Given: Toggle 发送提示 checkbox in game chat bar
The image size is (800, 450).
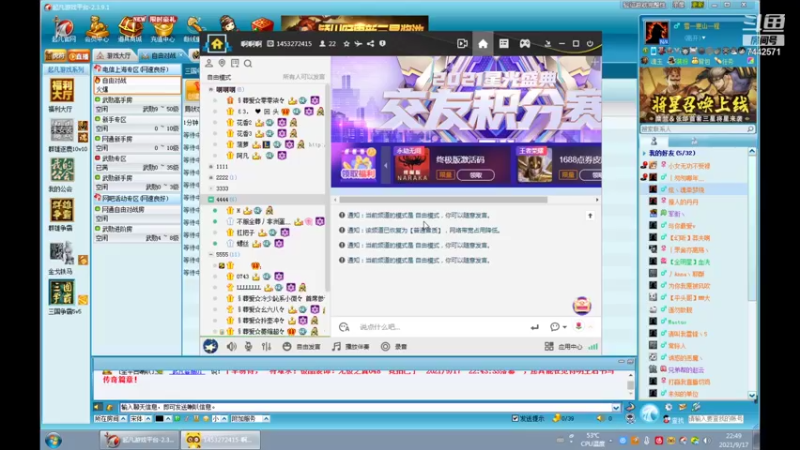Looking at the screenshot, I should pyautogui.click(x=515, y=418).
